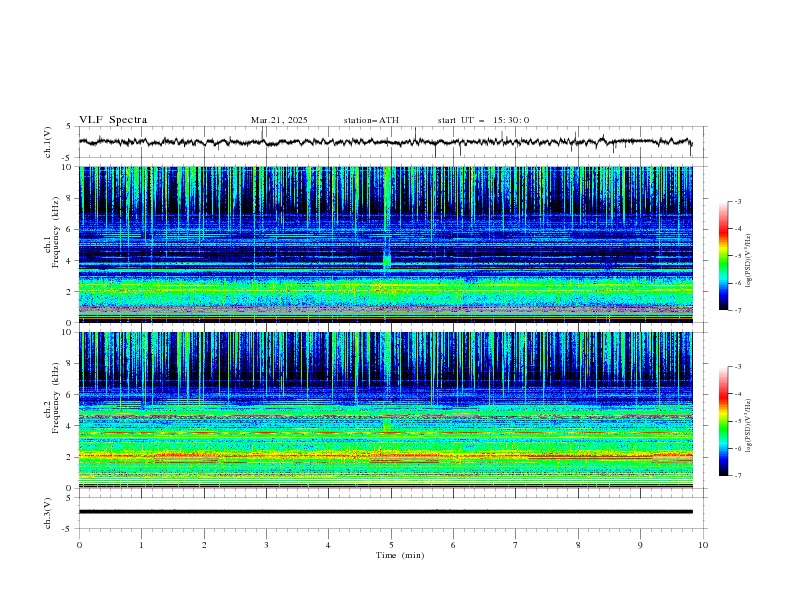Click the lower color scale bar for ch.2
Viewport: 792px width, 612px height.
[724, 421]
